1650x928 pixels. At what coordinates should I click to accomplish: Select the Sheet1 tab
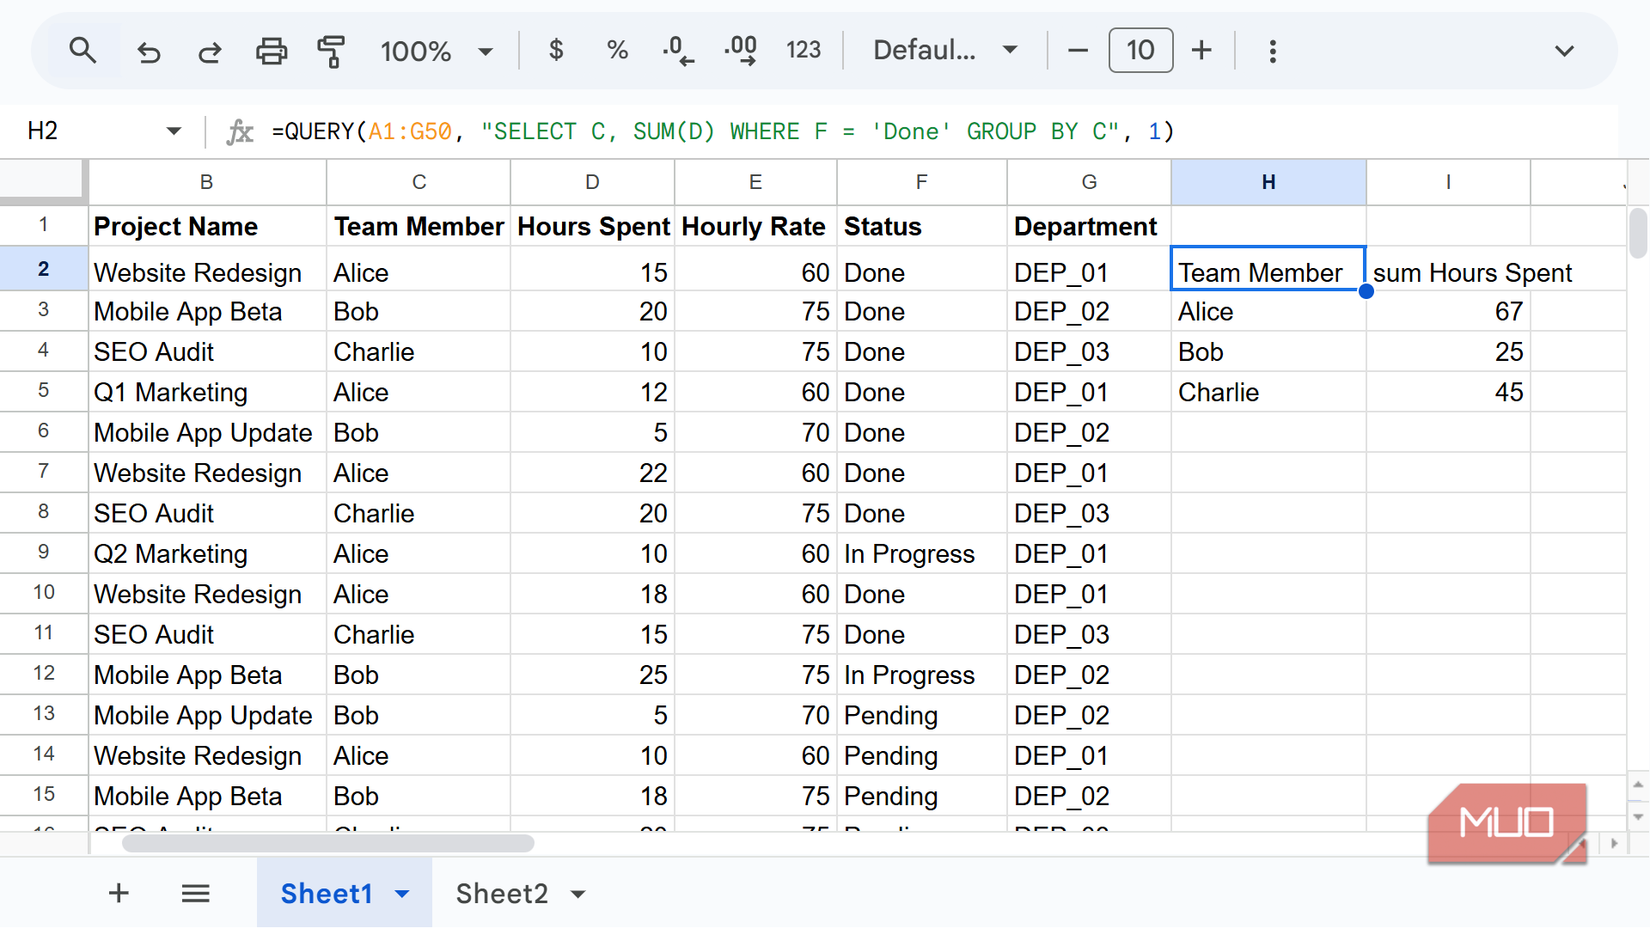[x=327, y=894]
